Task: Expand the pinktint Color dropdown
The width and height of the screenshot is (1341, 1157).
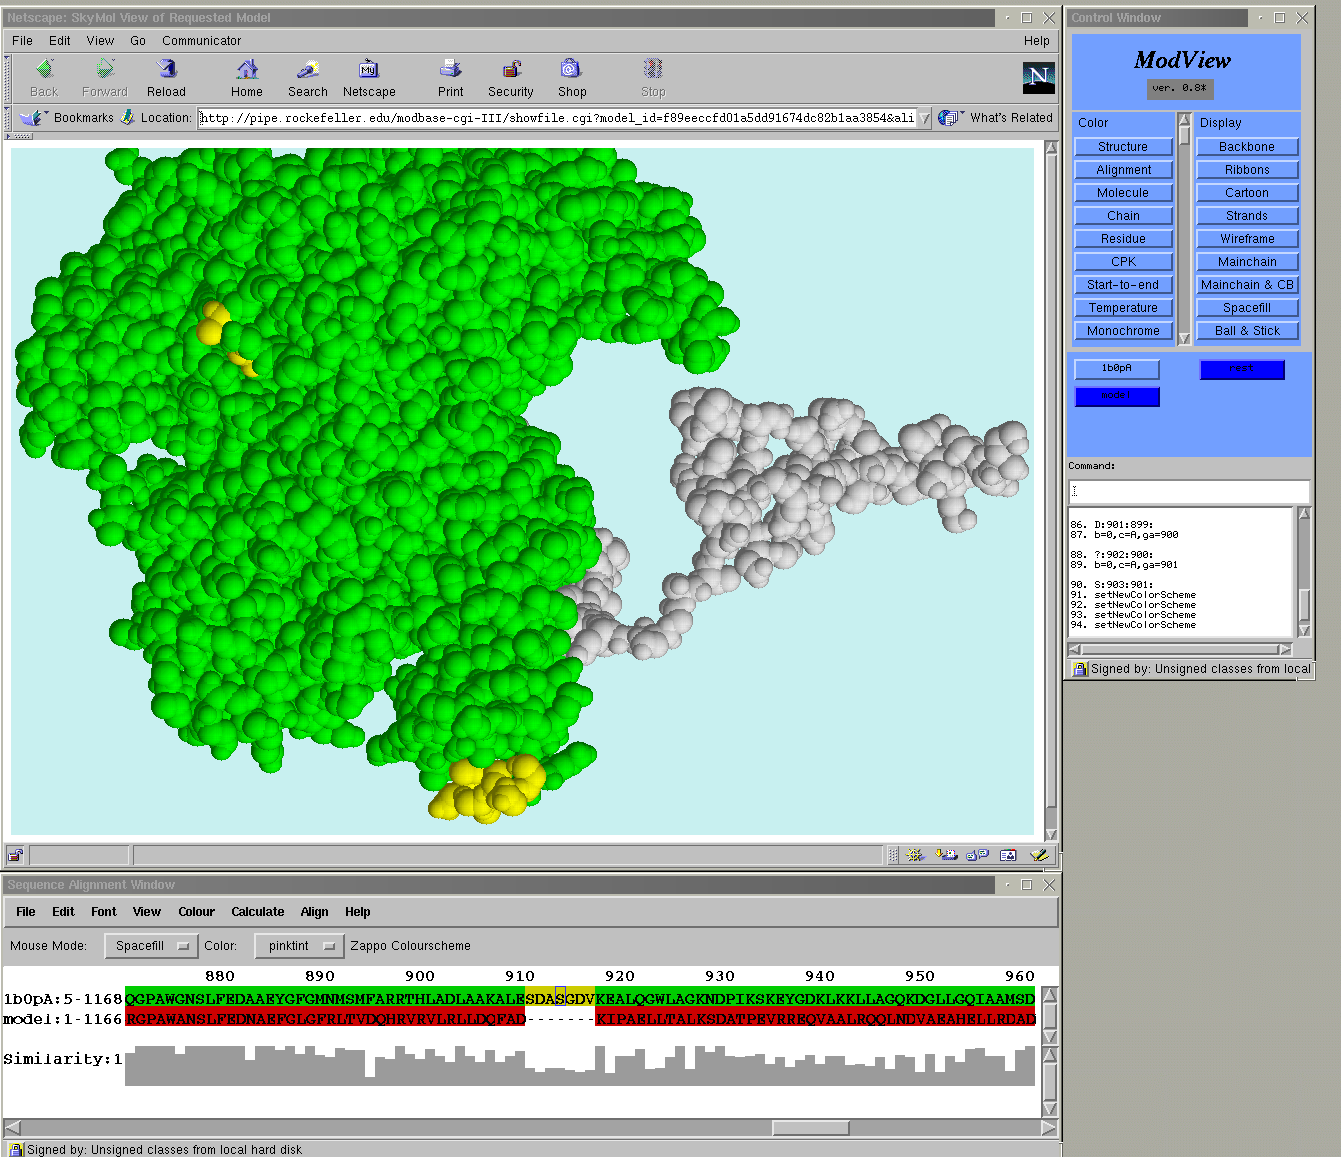Action: [300, 946]
